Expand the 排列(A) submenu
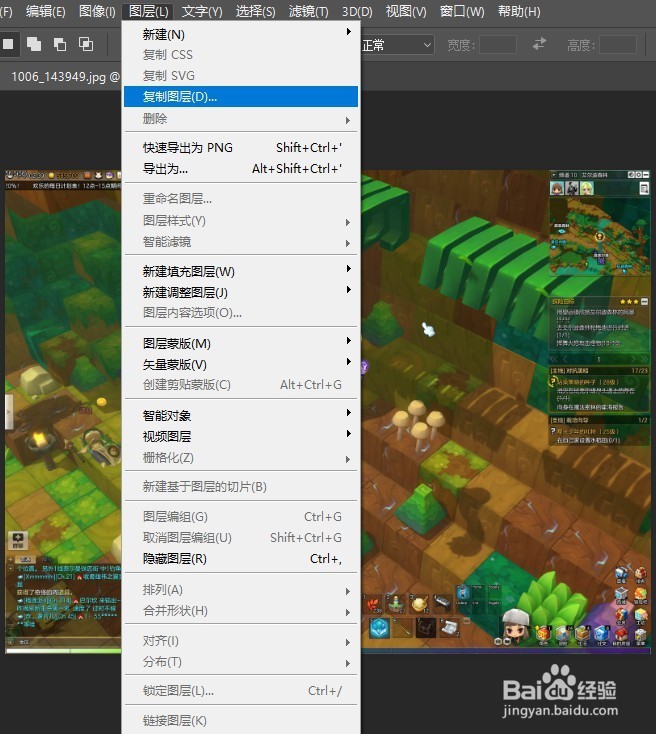The image size is (656, 734). (x=241, y=590)
